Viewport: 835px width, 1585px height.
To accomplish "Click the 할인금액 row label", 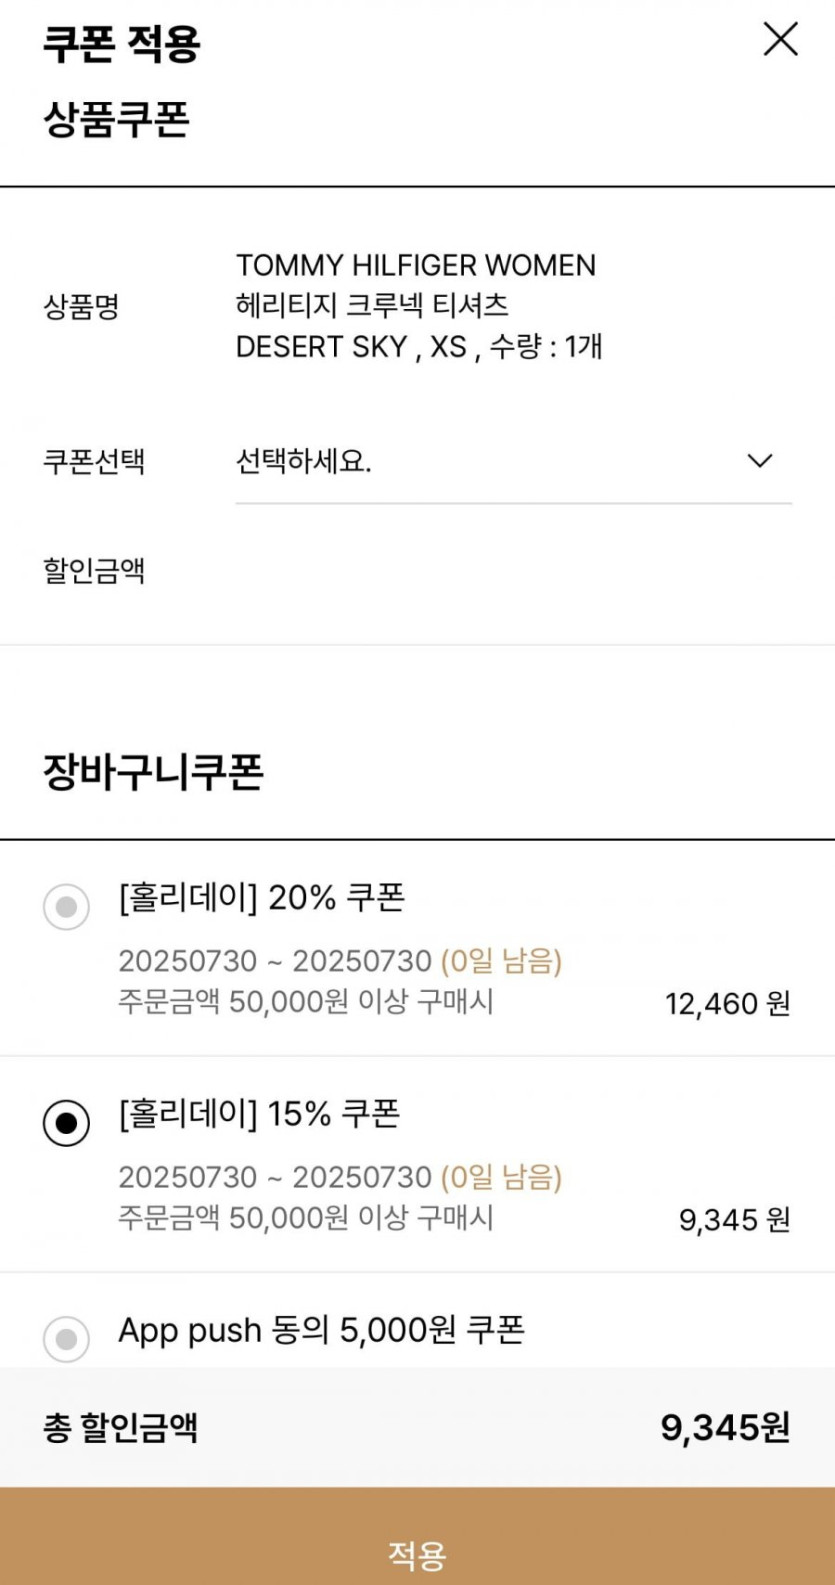I will pyautogui.click(x=94, y=571).
